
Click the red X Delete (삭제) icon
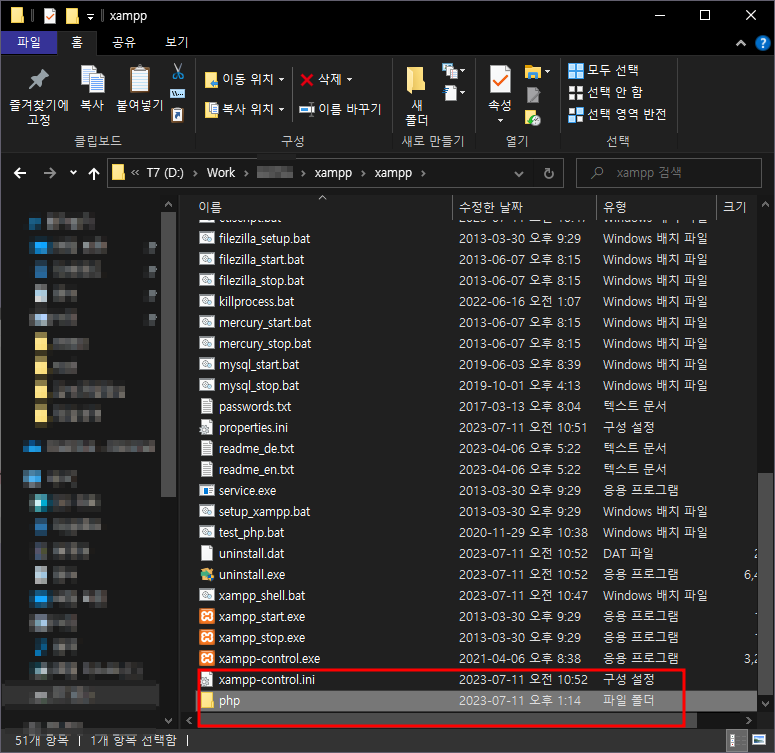point(307,80)
